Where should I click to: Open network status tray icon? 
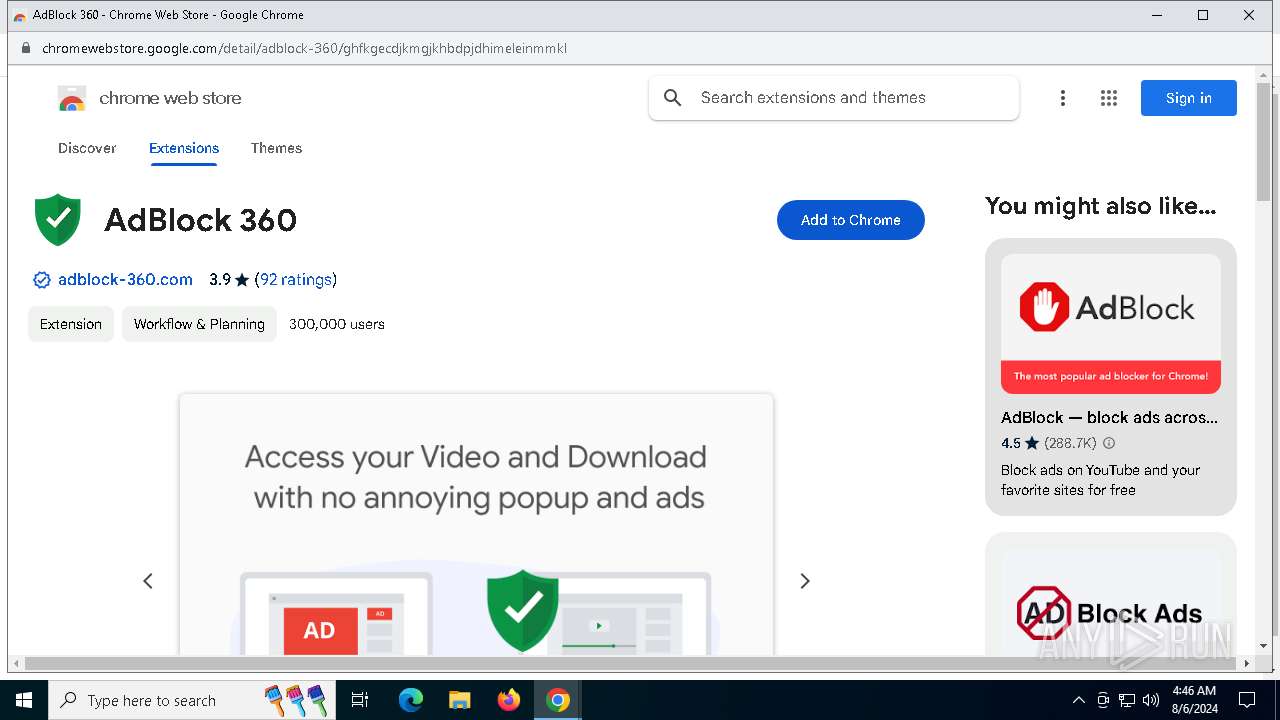point(1127,700)
